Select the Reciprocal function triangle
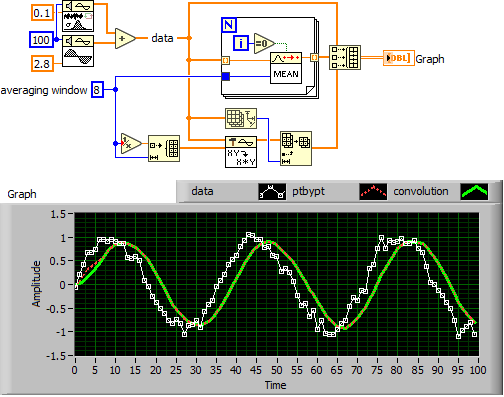 click(131, 144)
